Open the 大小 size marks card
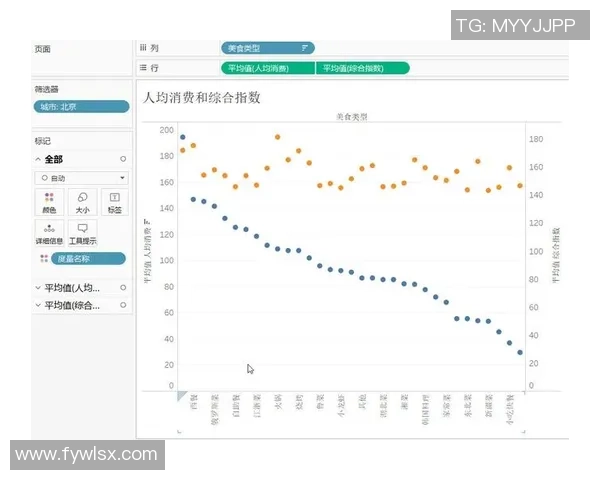The height and width of the screenshot is (480, 600). 82,202
